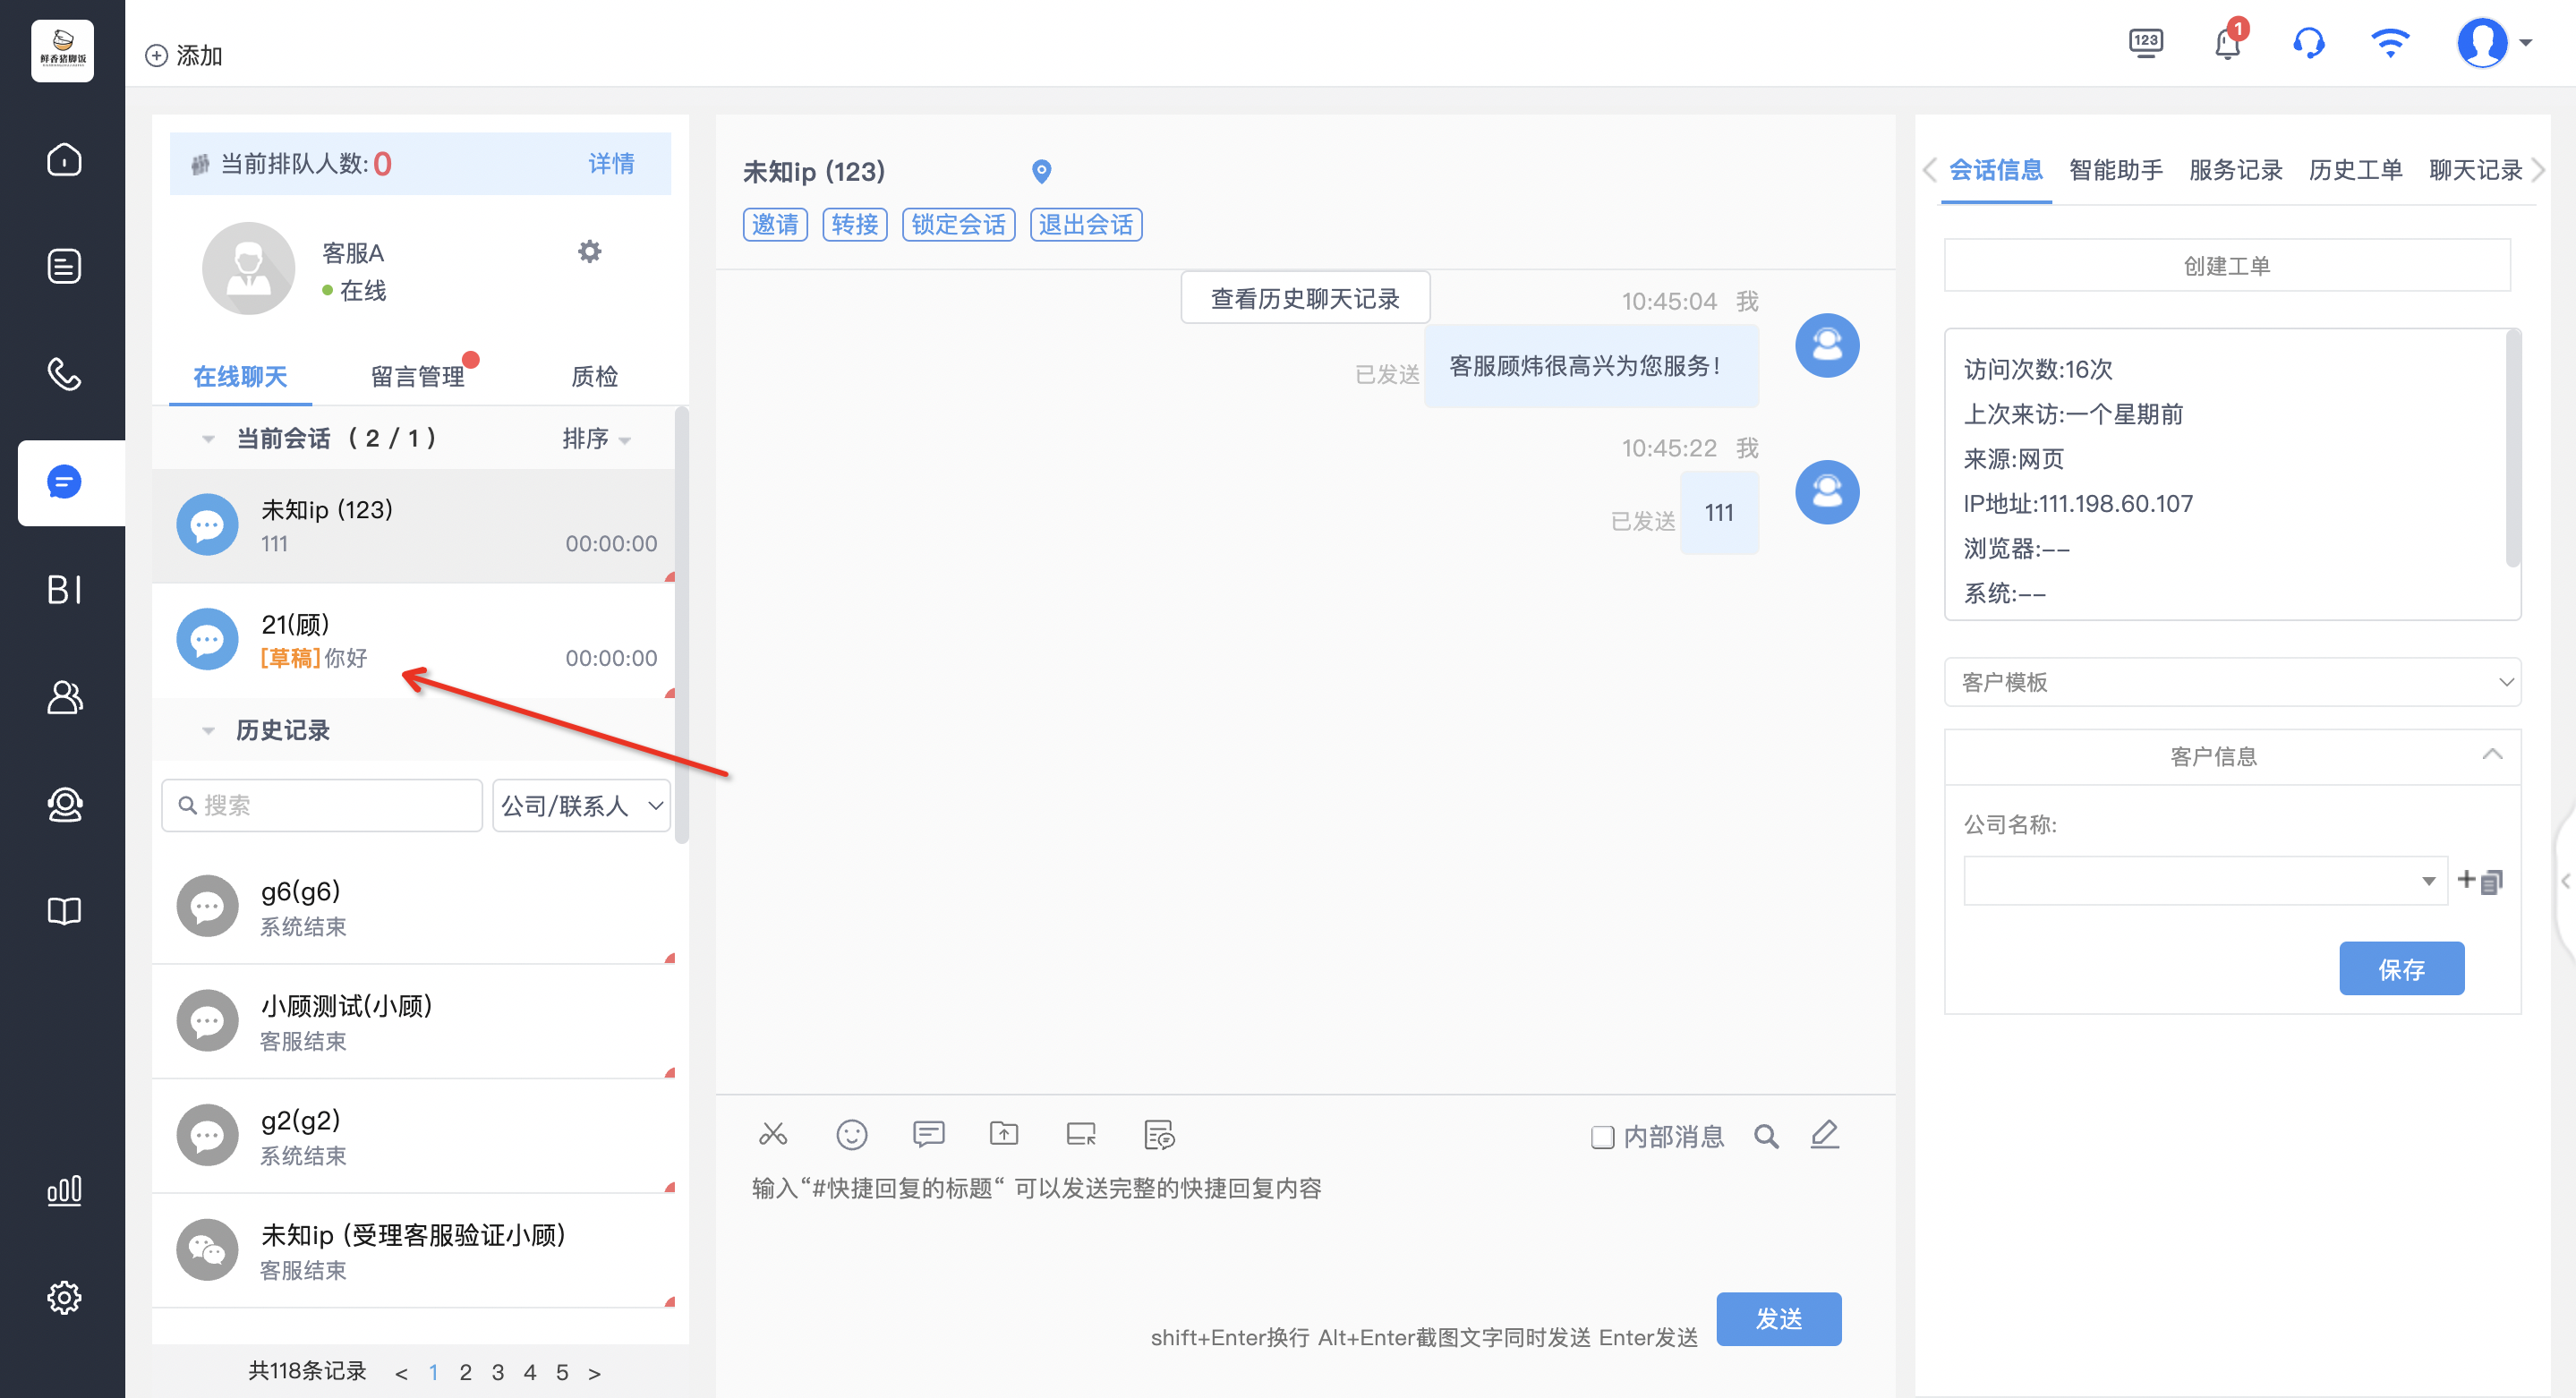Open the BI section in sidebar
The height and width of the screenshot is (1398, 2576).
pyautogui.click(x=64, y=589)
